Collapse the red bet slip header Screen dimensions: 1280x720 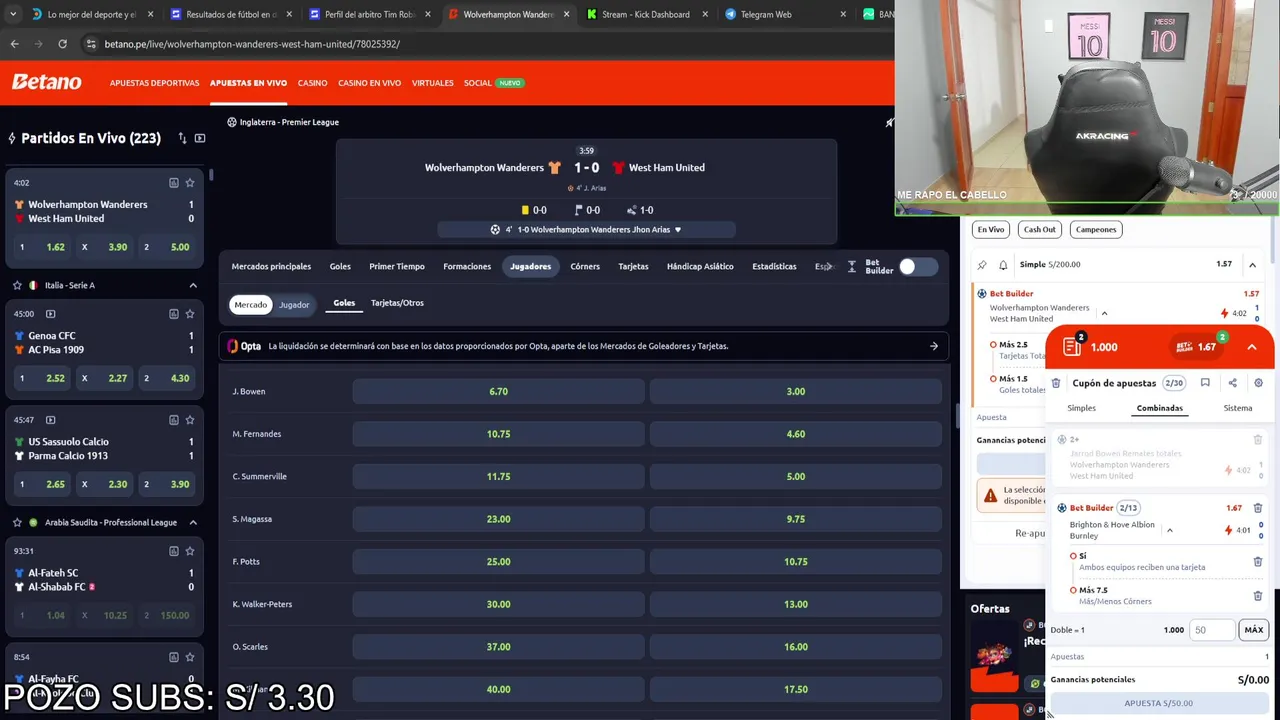(x=1252, y=347)
